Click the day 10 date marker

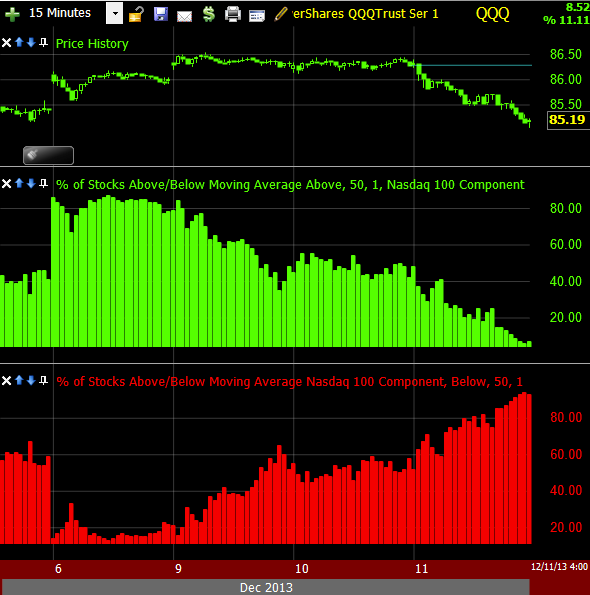302,568
